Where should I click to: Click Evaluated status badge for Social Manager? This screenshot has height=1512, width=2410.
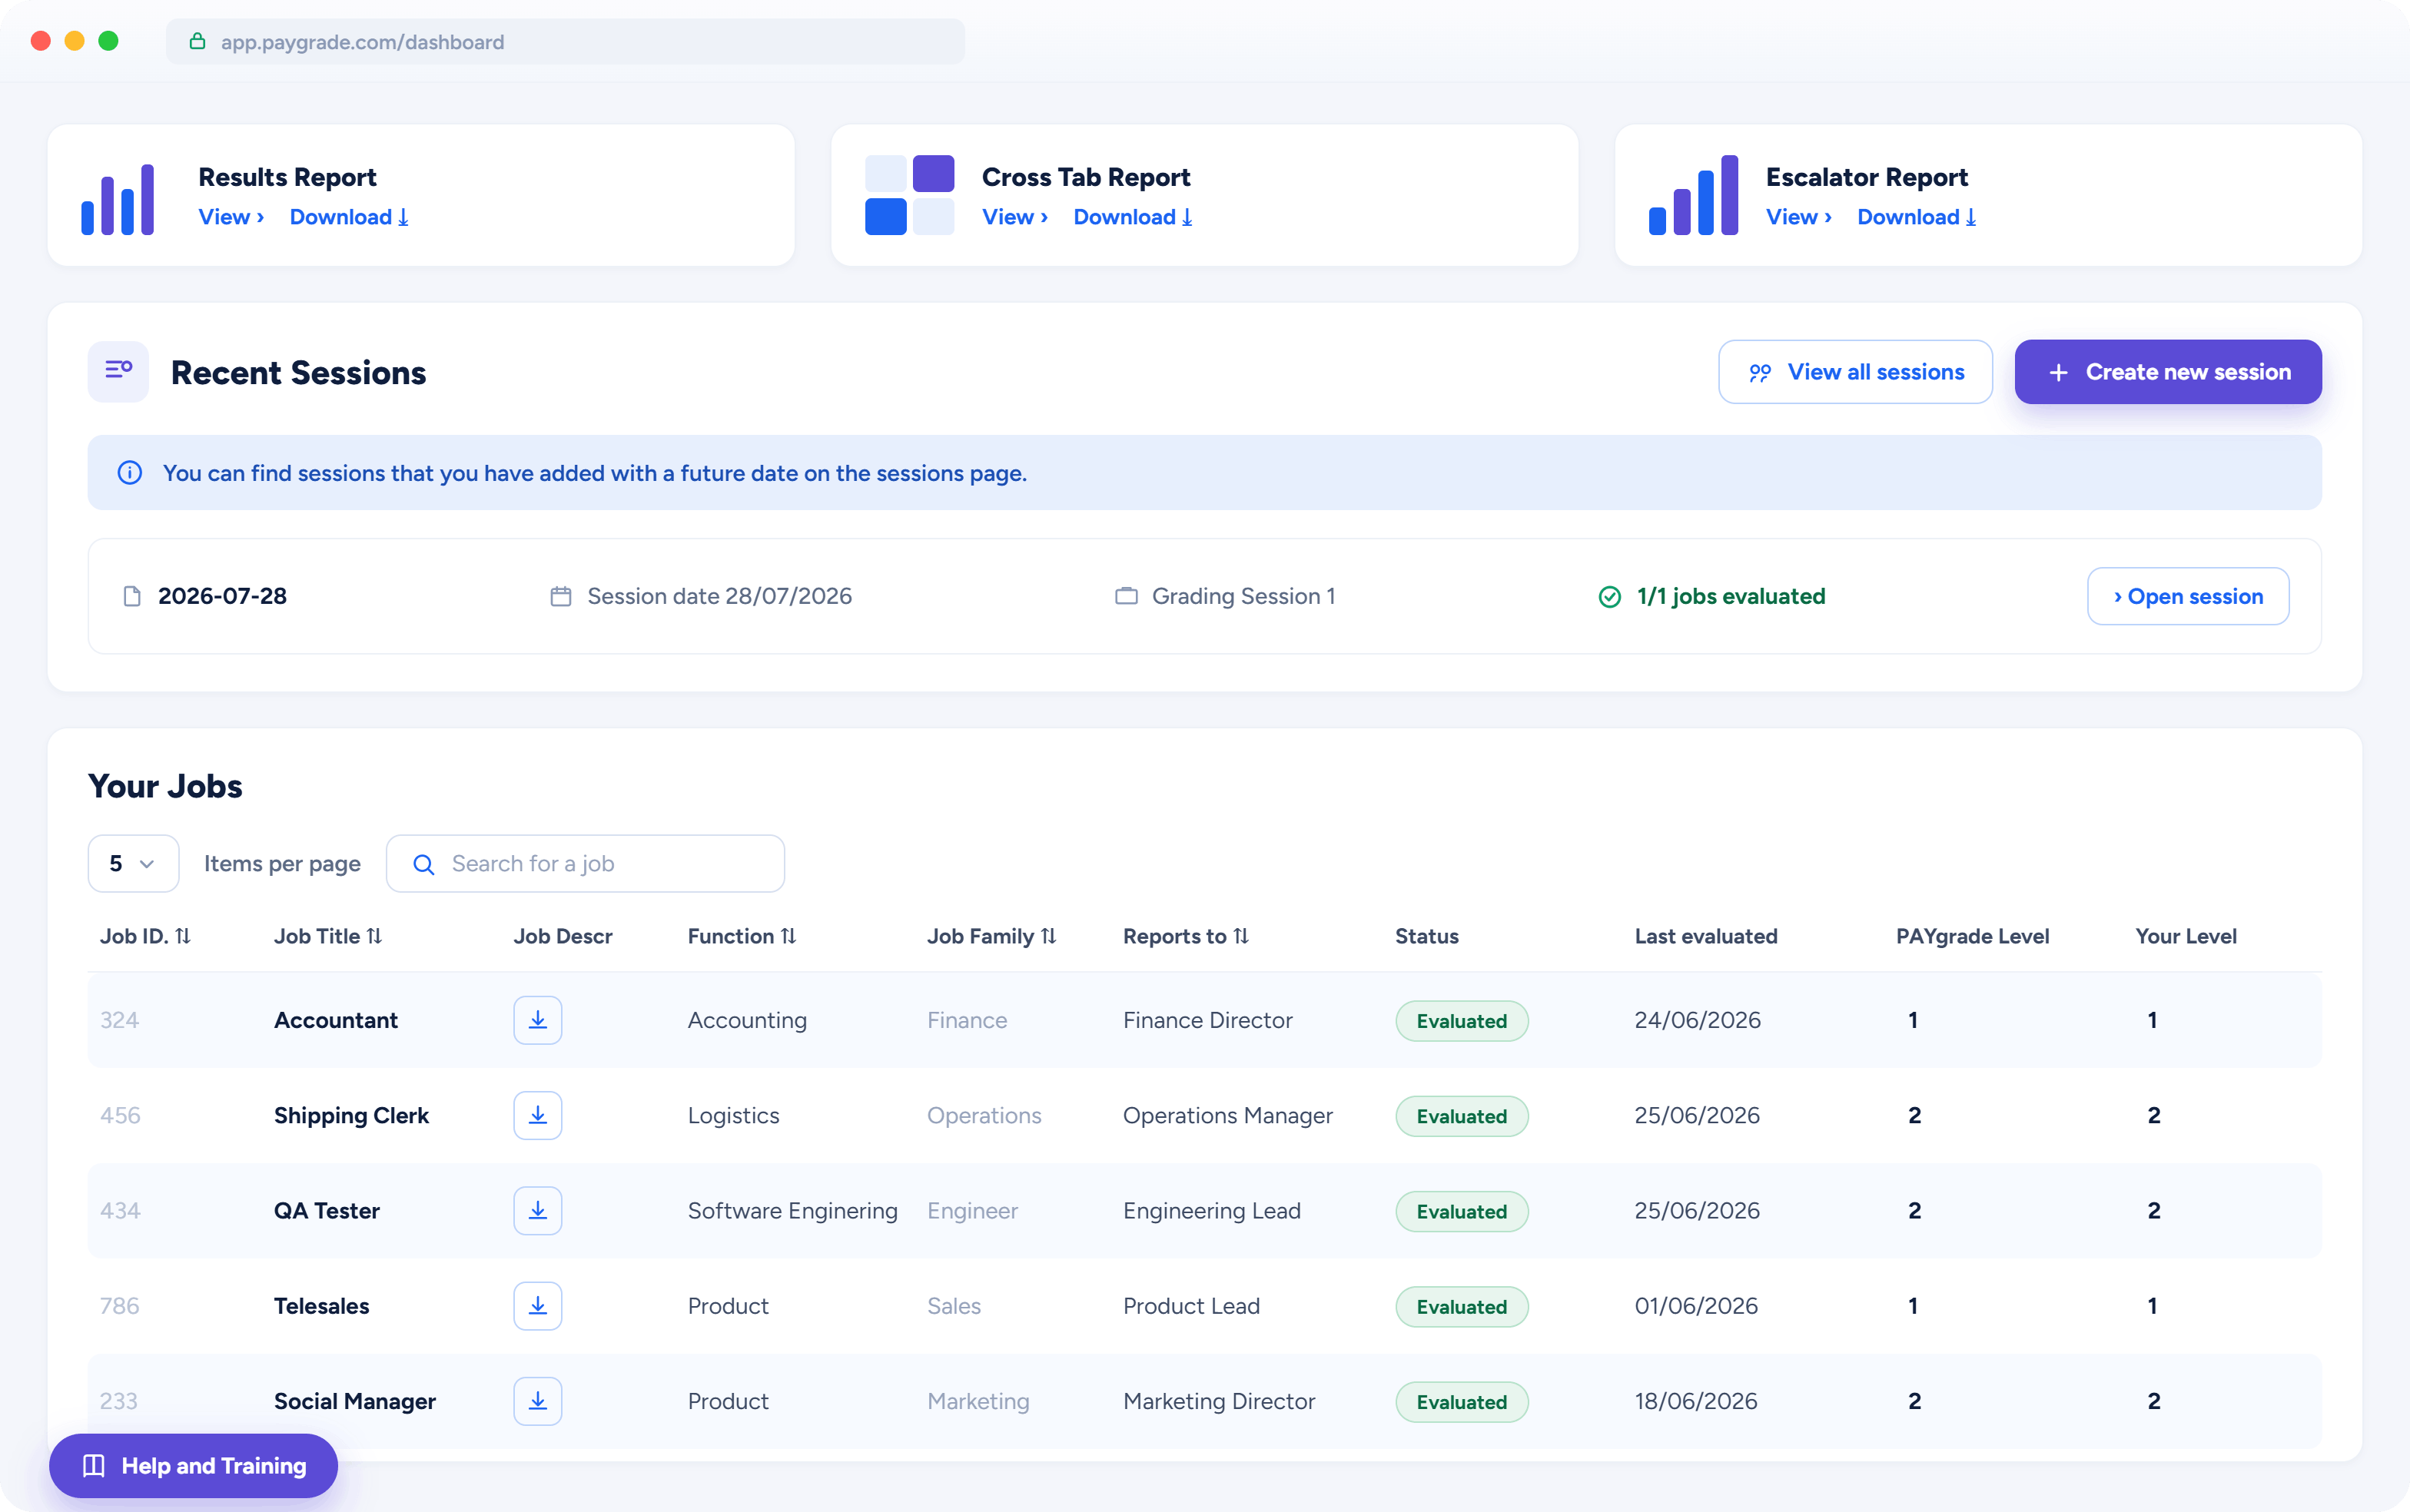pyautogui.click(x=1461, y=1402)
